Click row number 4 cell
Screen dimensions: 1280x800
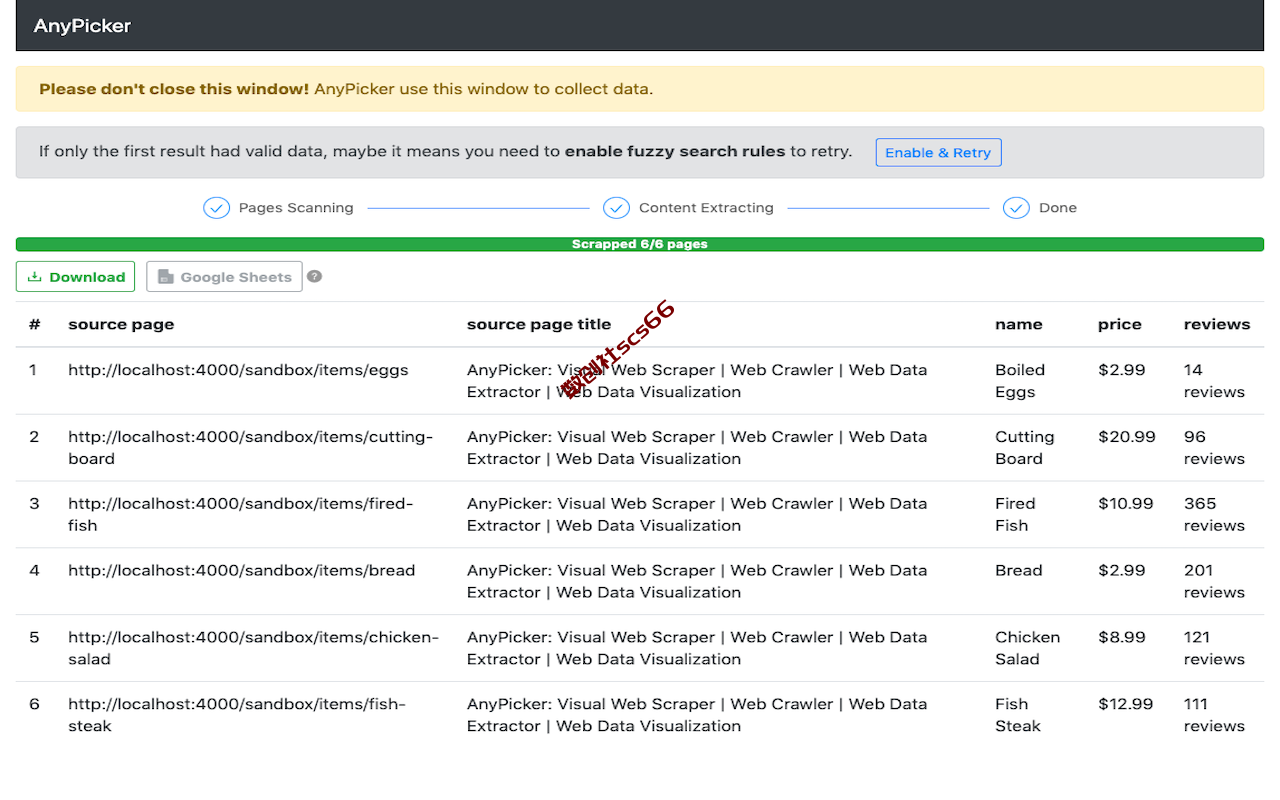34,571
